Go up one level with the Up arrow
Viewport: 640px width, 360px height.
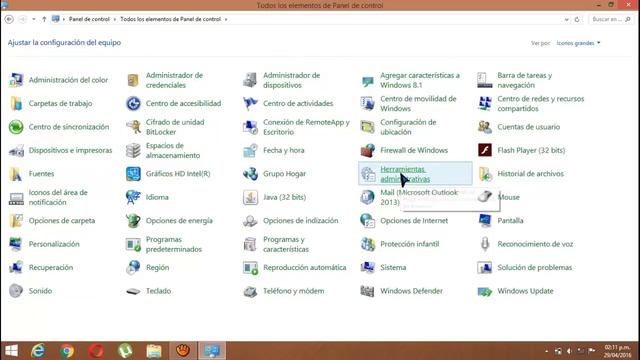(x=44, y=19)
